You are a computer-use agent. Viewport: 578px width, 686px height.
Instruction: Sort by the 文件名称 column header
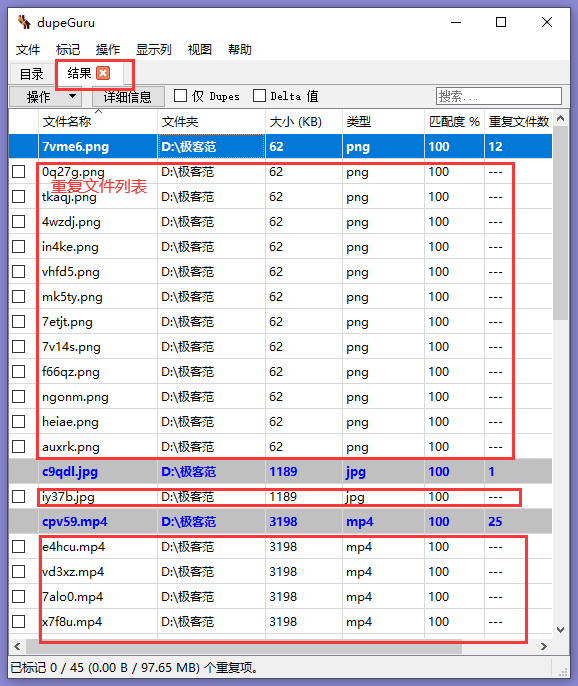click(98, 121)
